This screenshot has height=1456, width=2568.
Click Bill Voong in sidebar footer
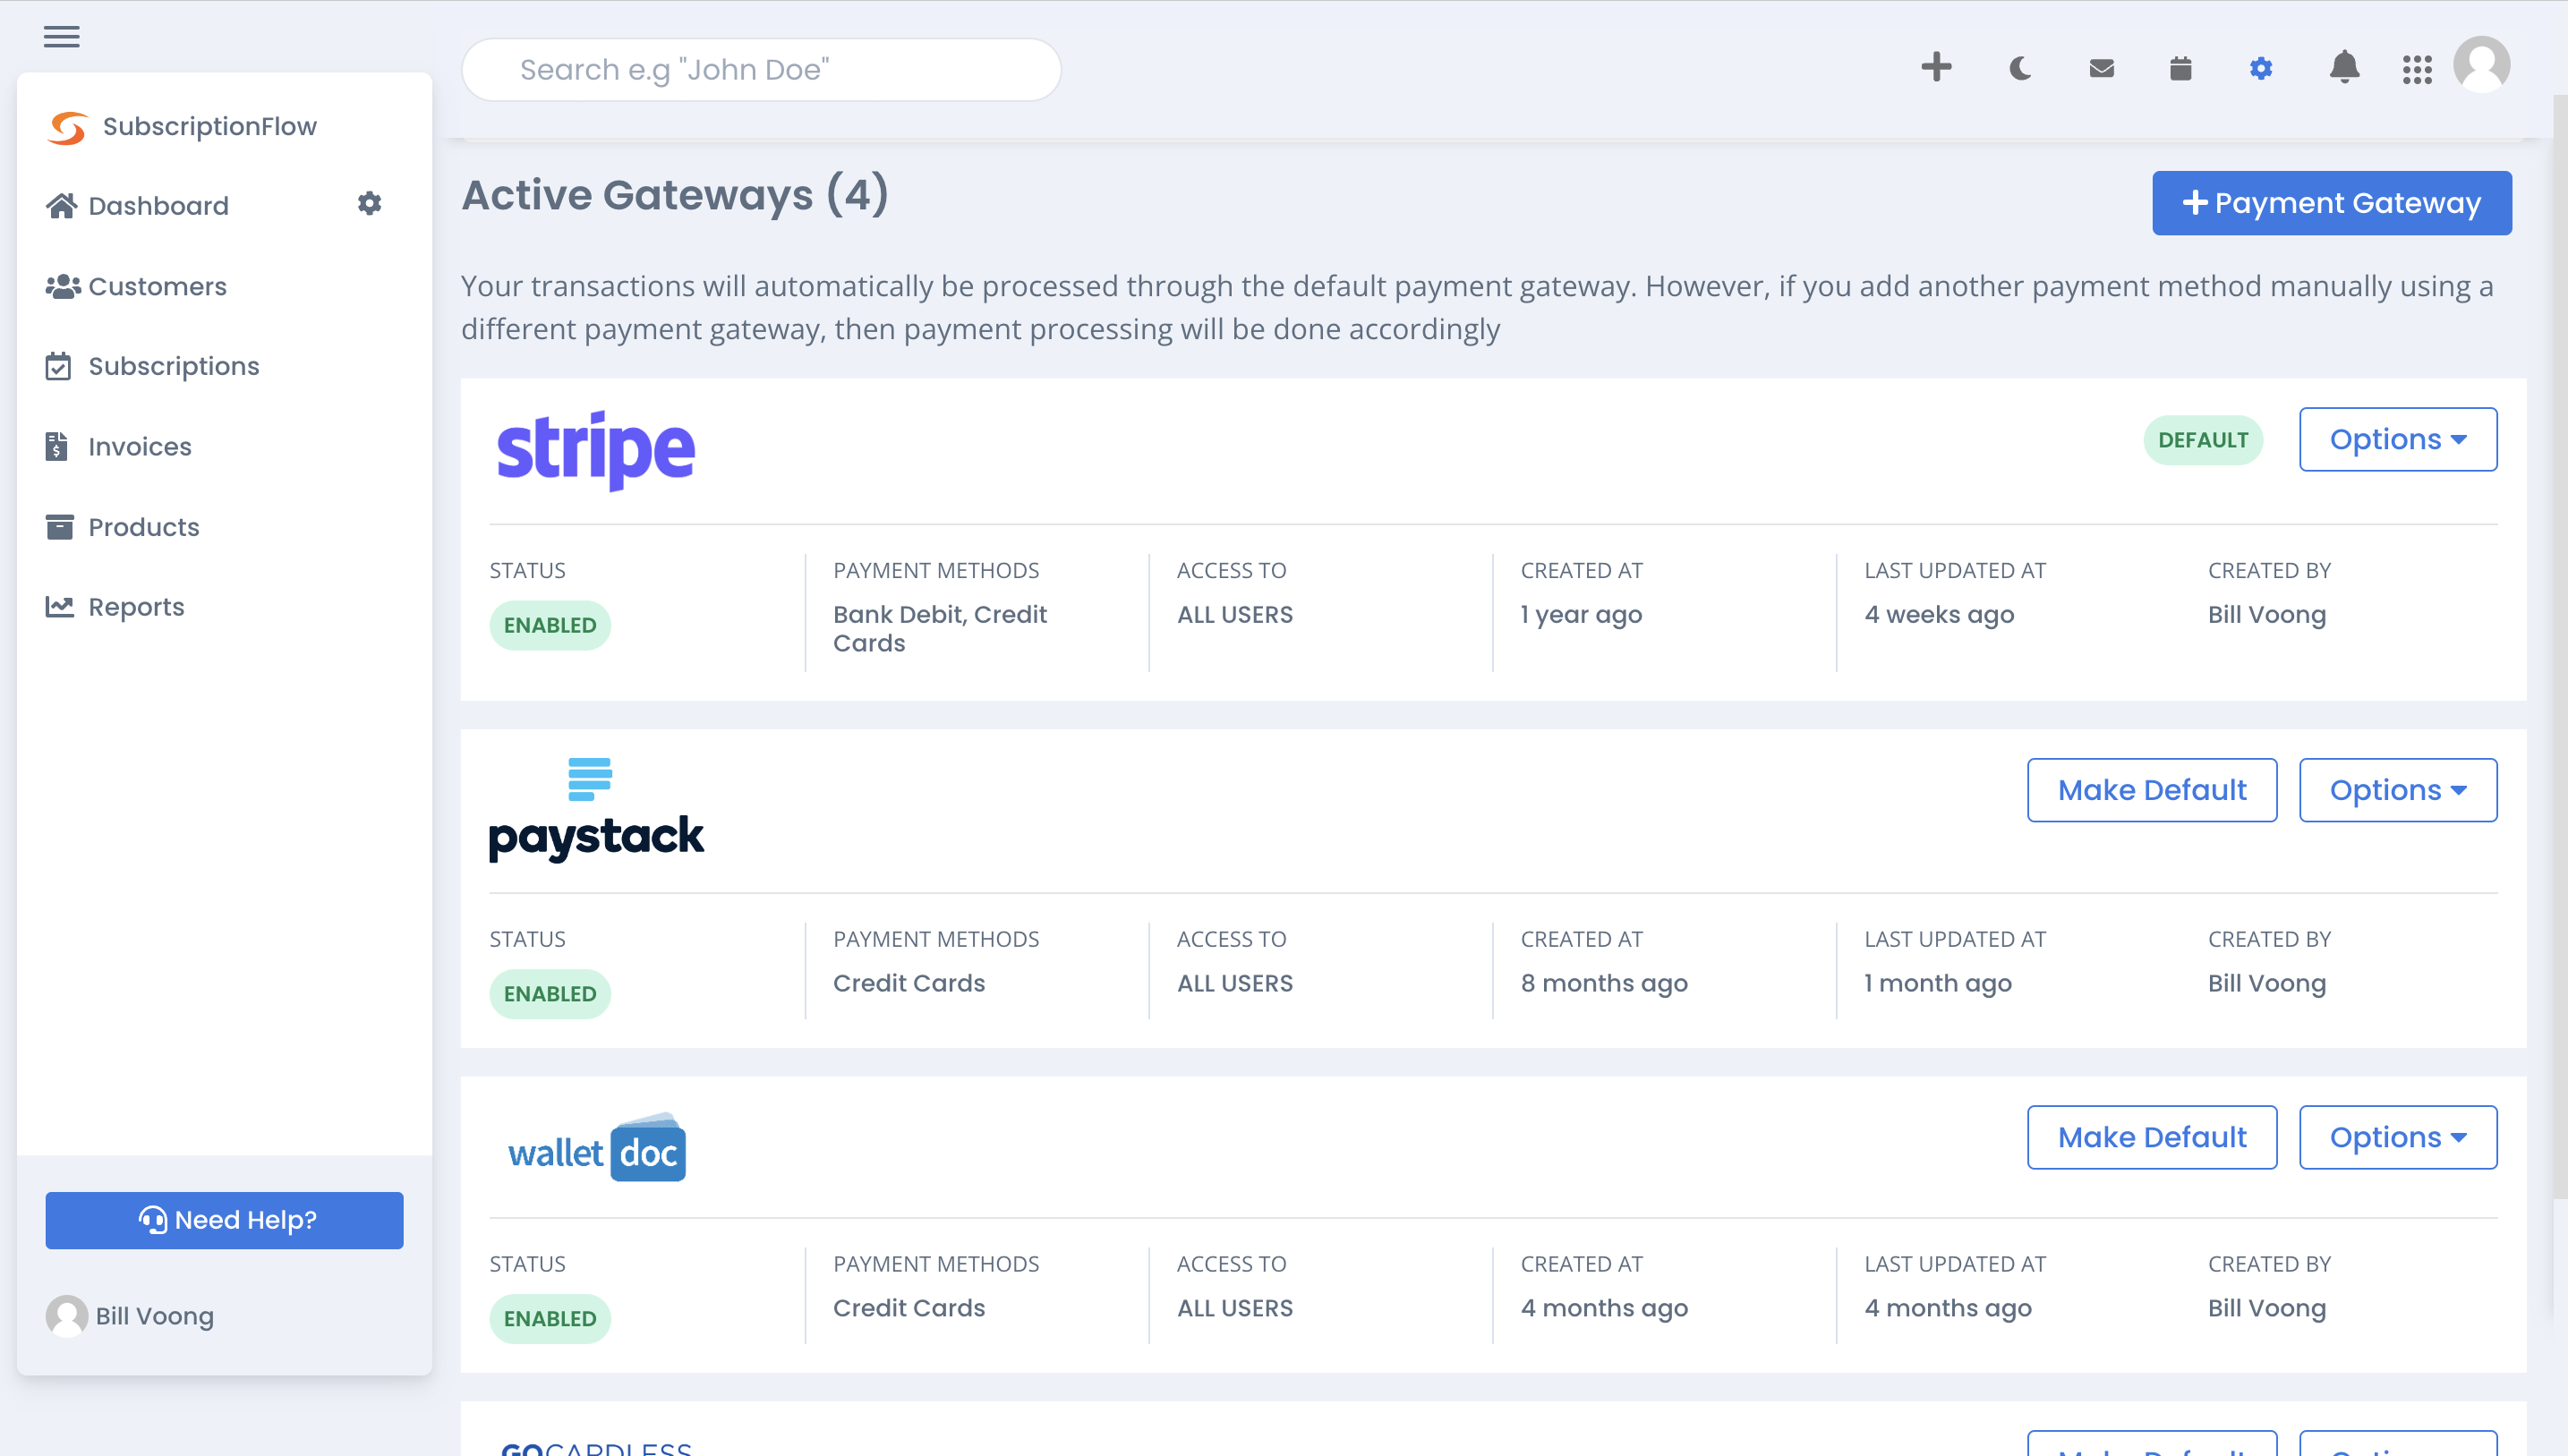pos(154,1316)
